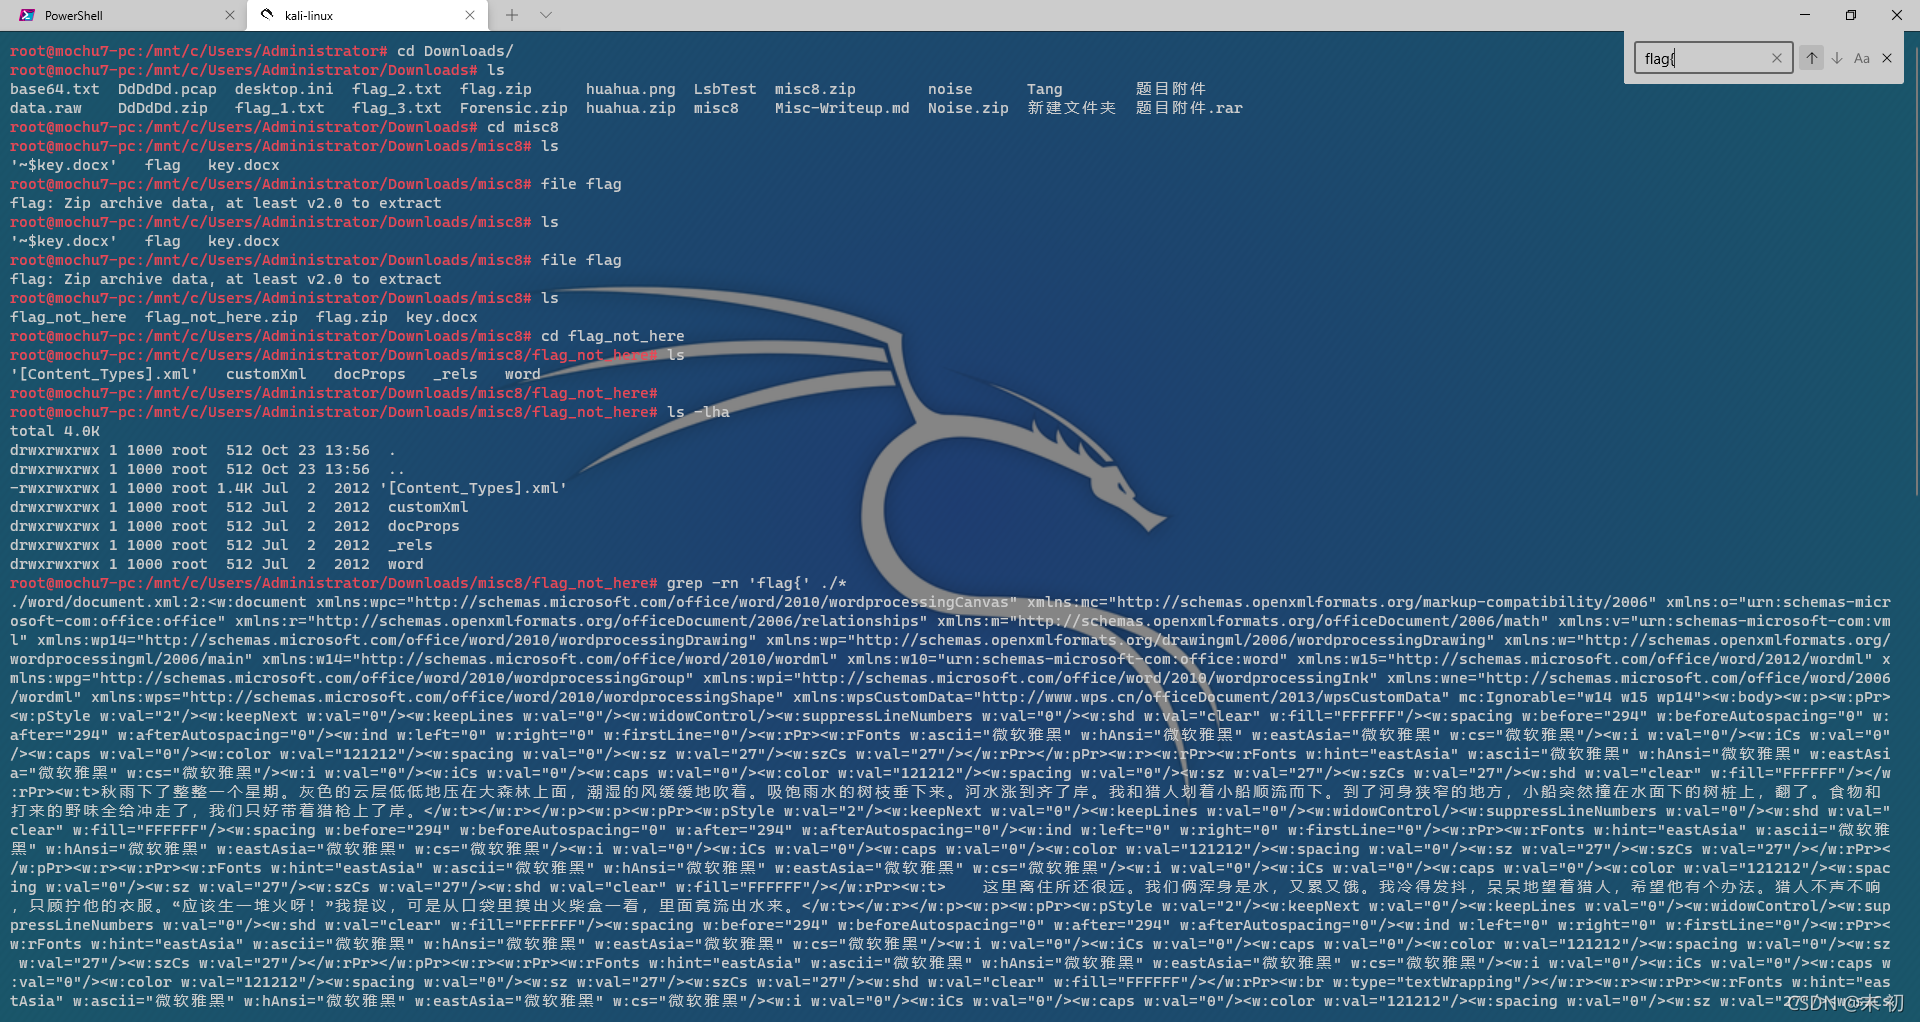Viewport: 1920px width, 1022px height.
Task: Click the 'huahua.png' filename
Action: pyautogui.click(x=630, y=89)
